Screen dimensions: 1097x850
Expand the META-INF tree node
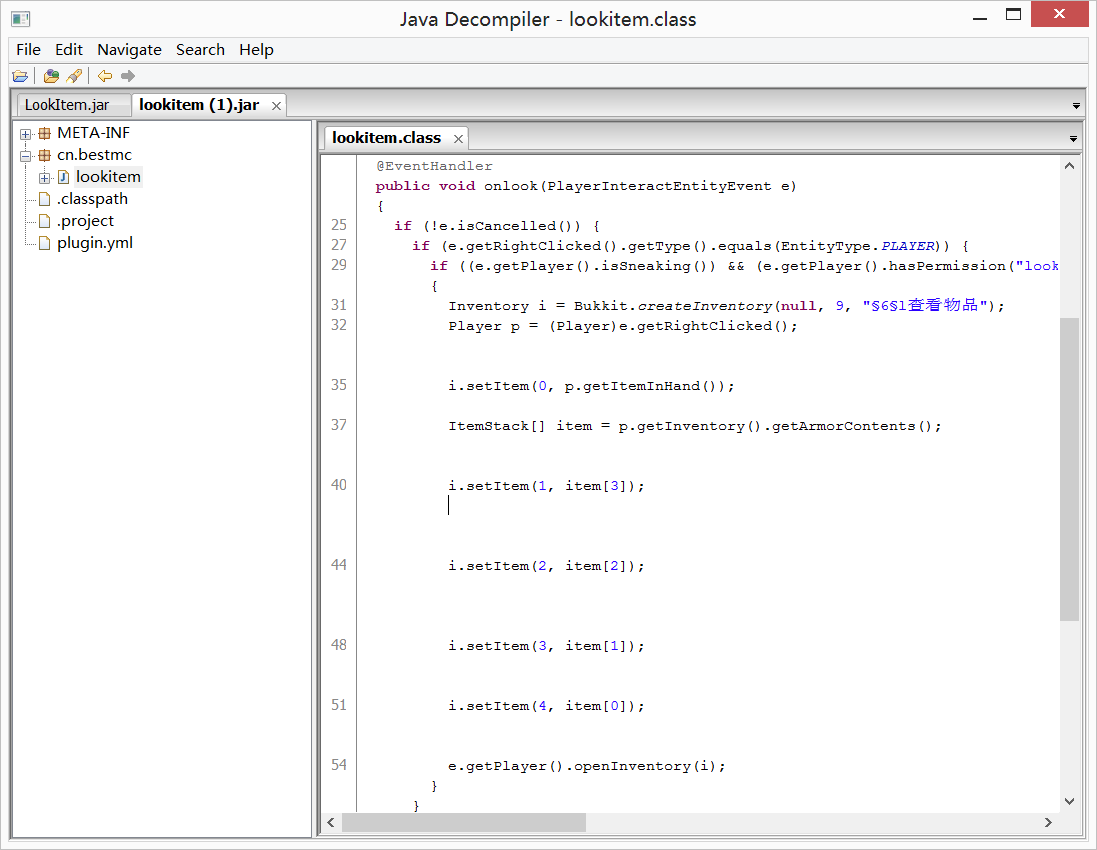(26, 134)
